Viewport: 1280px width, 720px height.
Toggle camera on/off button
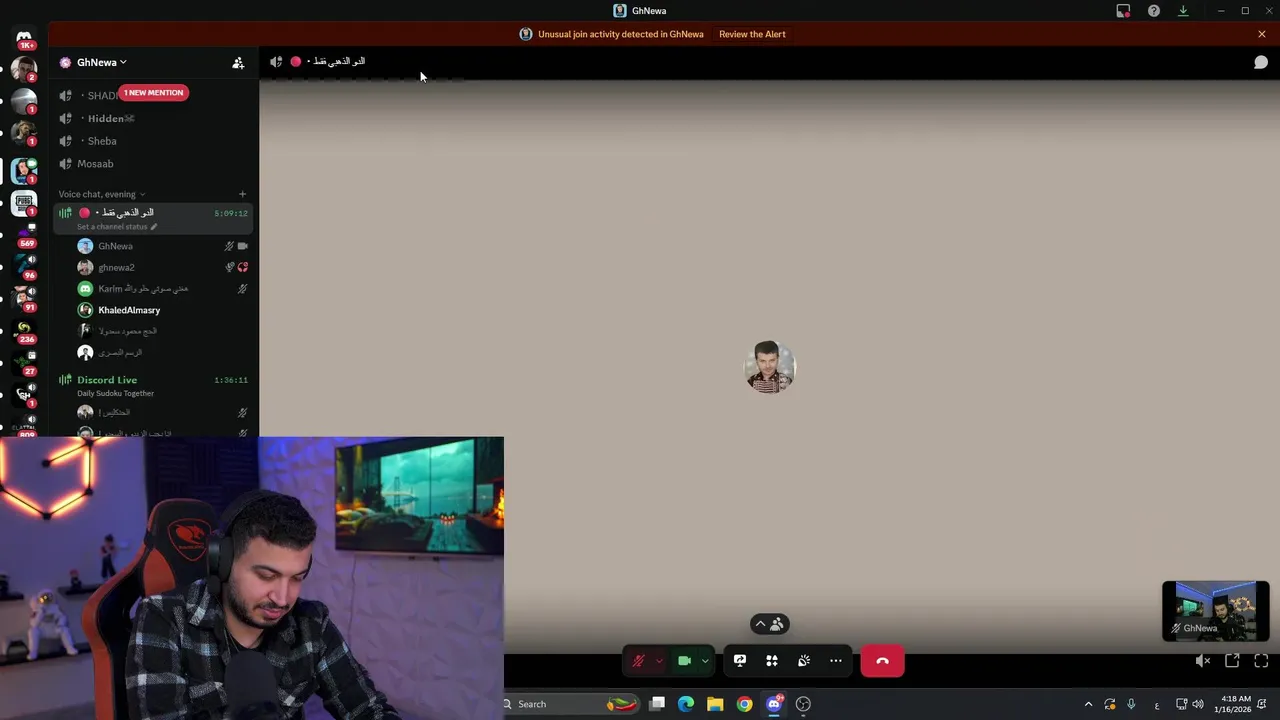click(x=685, y=661)
